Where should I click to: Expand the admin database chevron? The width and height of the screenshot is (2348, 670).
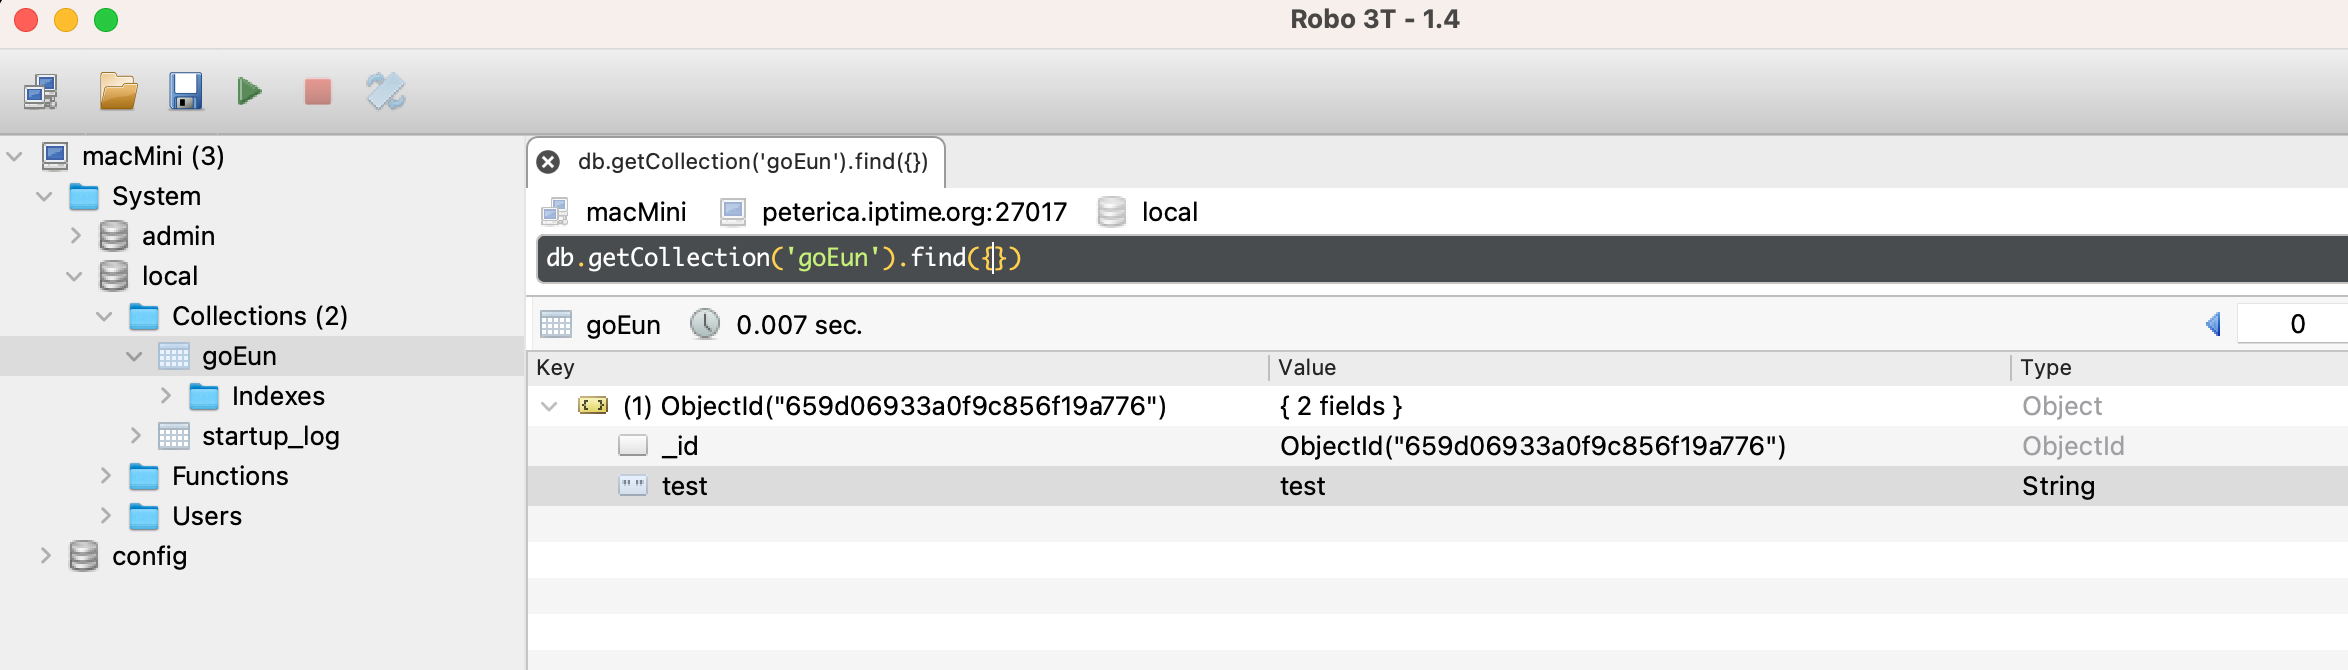76,236
